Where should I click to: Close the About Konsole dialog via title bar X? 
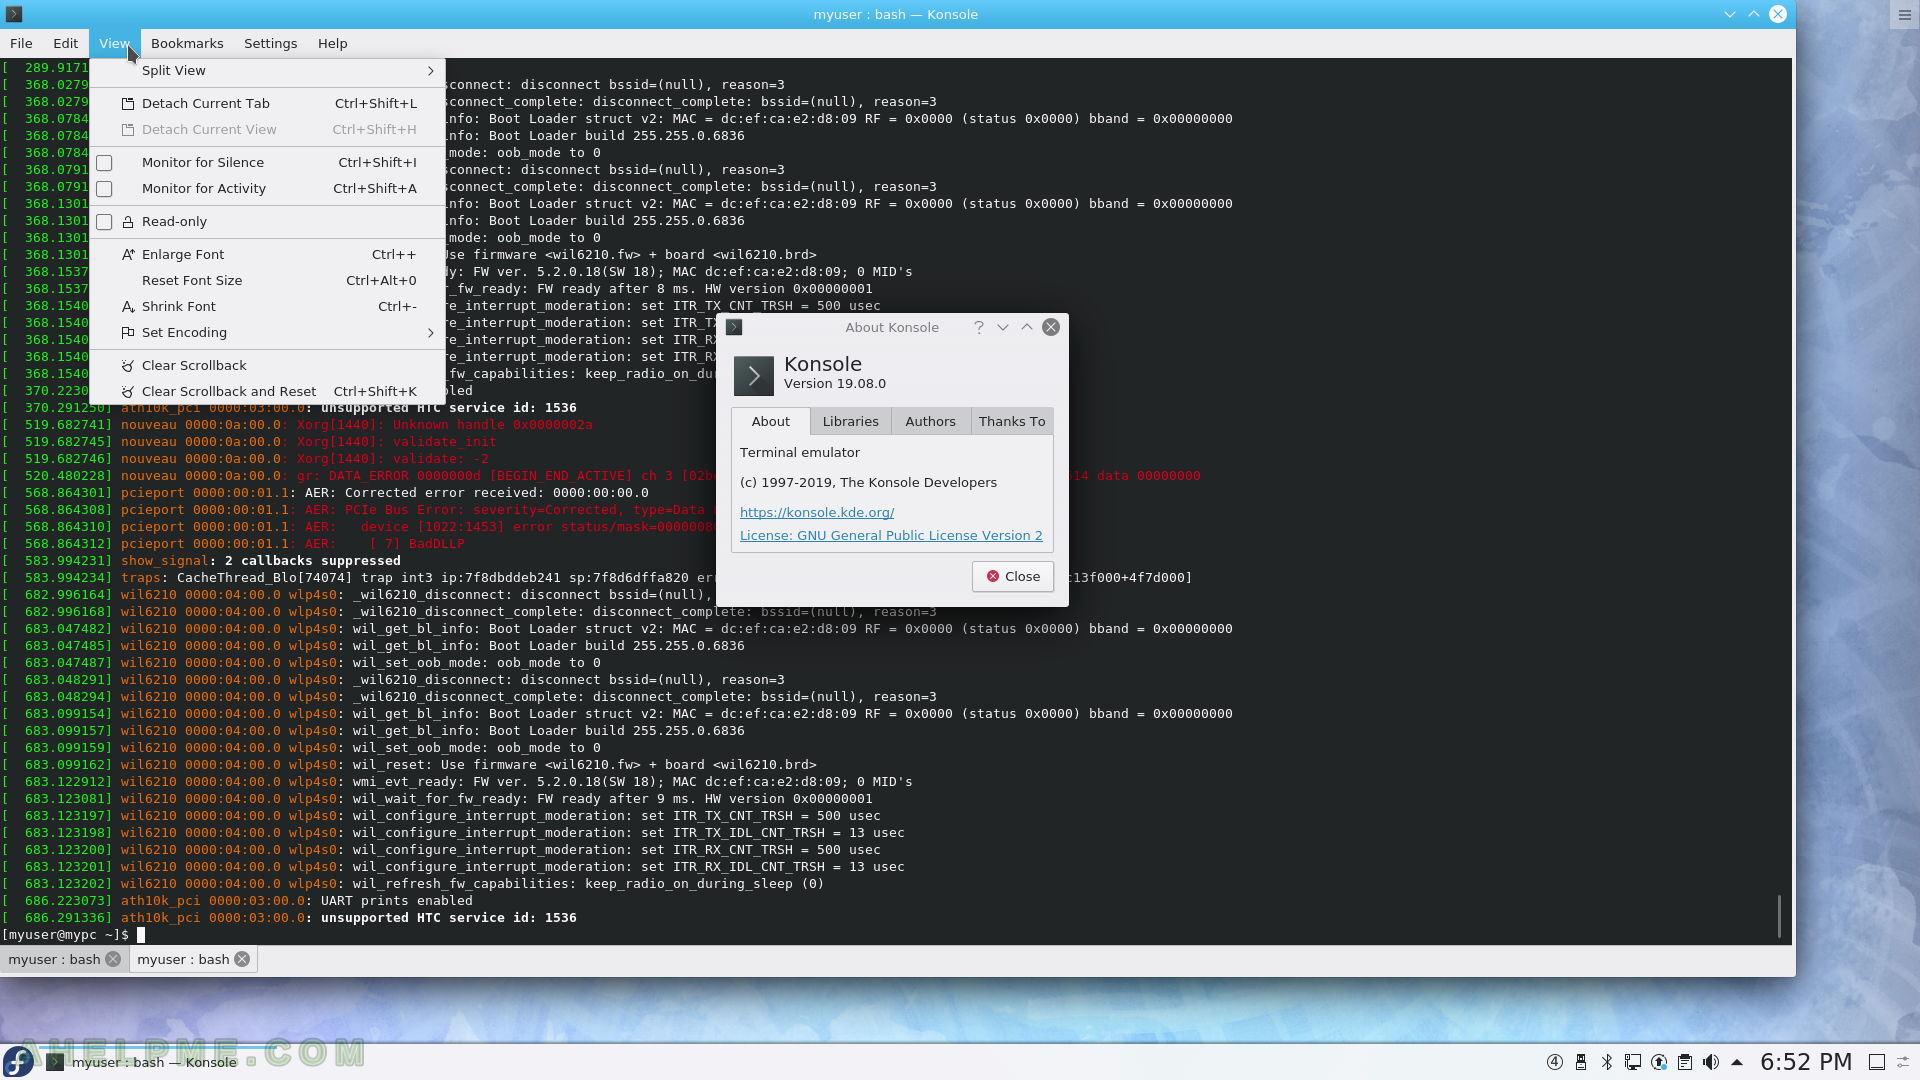point(1051,327)
